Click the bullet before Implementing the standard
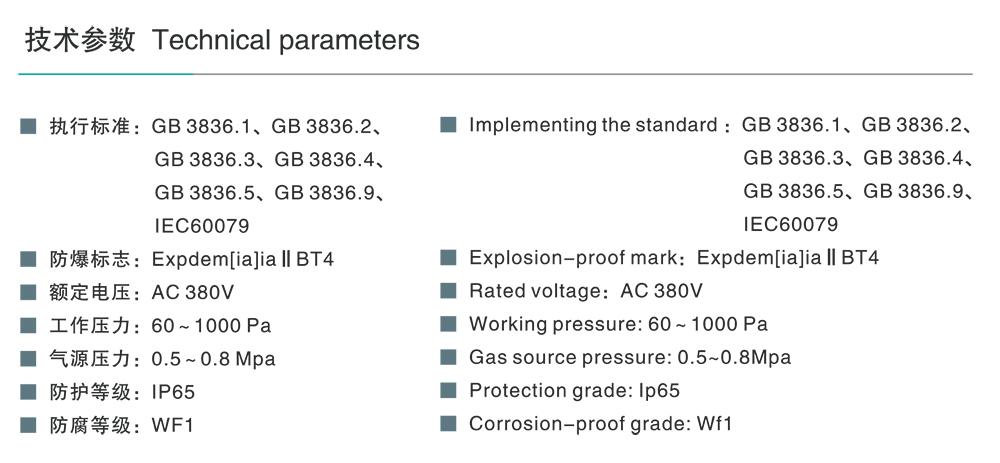The height and width of the screenshot is (463, 1000). point(448,125)
